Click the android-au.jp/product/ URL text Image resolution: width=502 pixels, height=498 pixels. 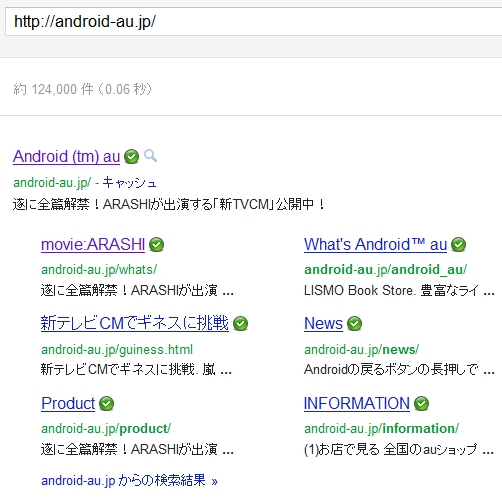(x=106, y=429)
